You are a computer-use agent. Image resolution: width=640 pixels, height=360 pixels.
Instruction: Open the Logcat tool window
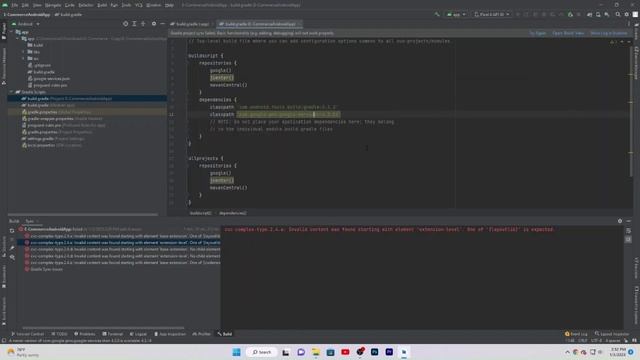coord(138,334)
